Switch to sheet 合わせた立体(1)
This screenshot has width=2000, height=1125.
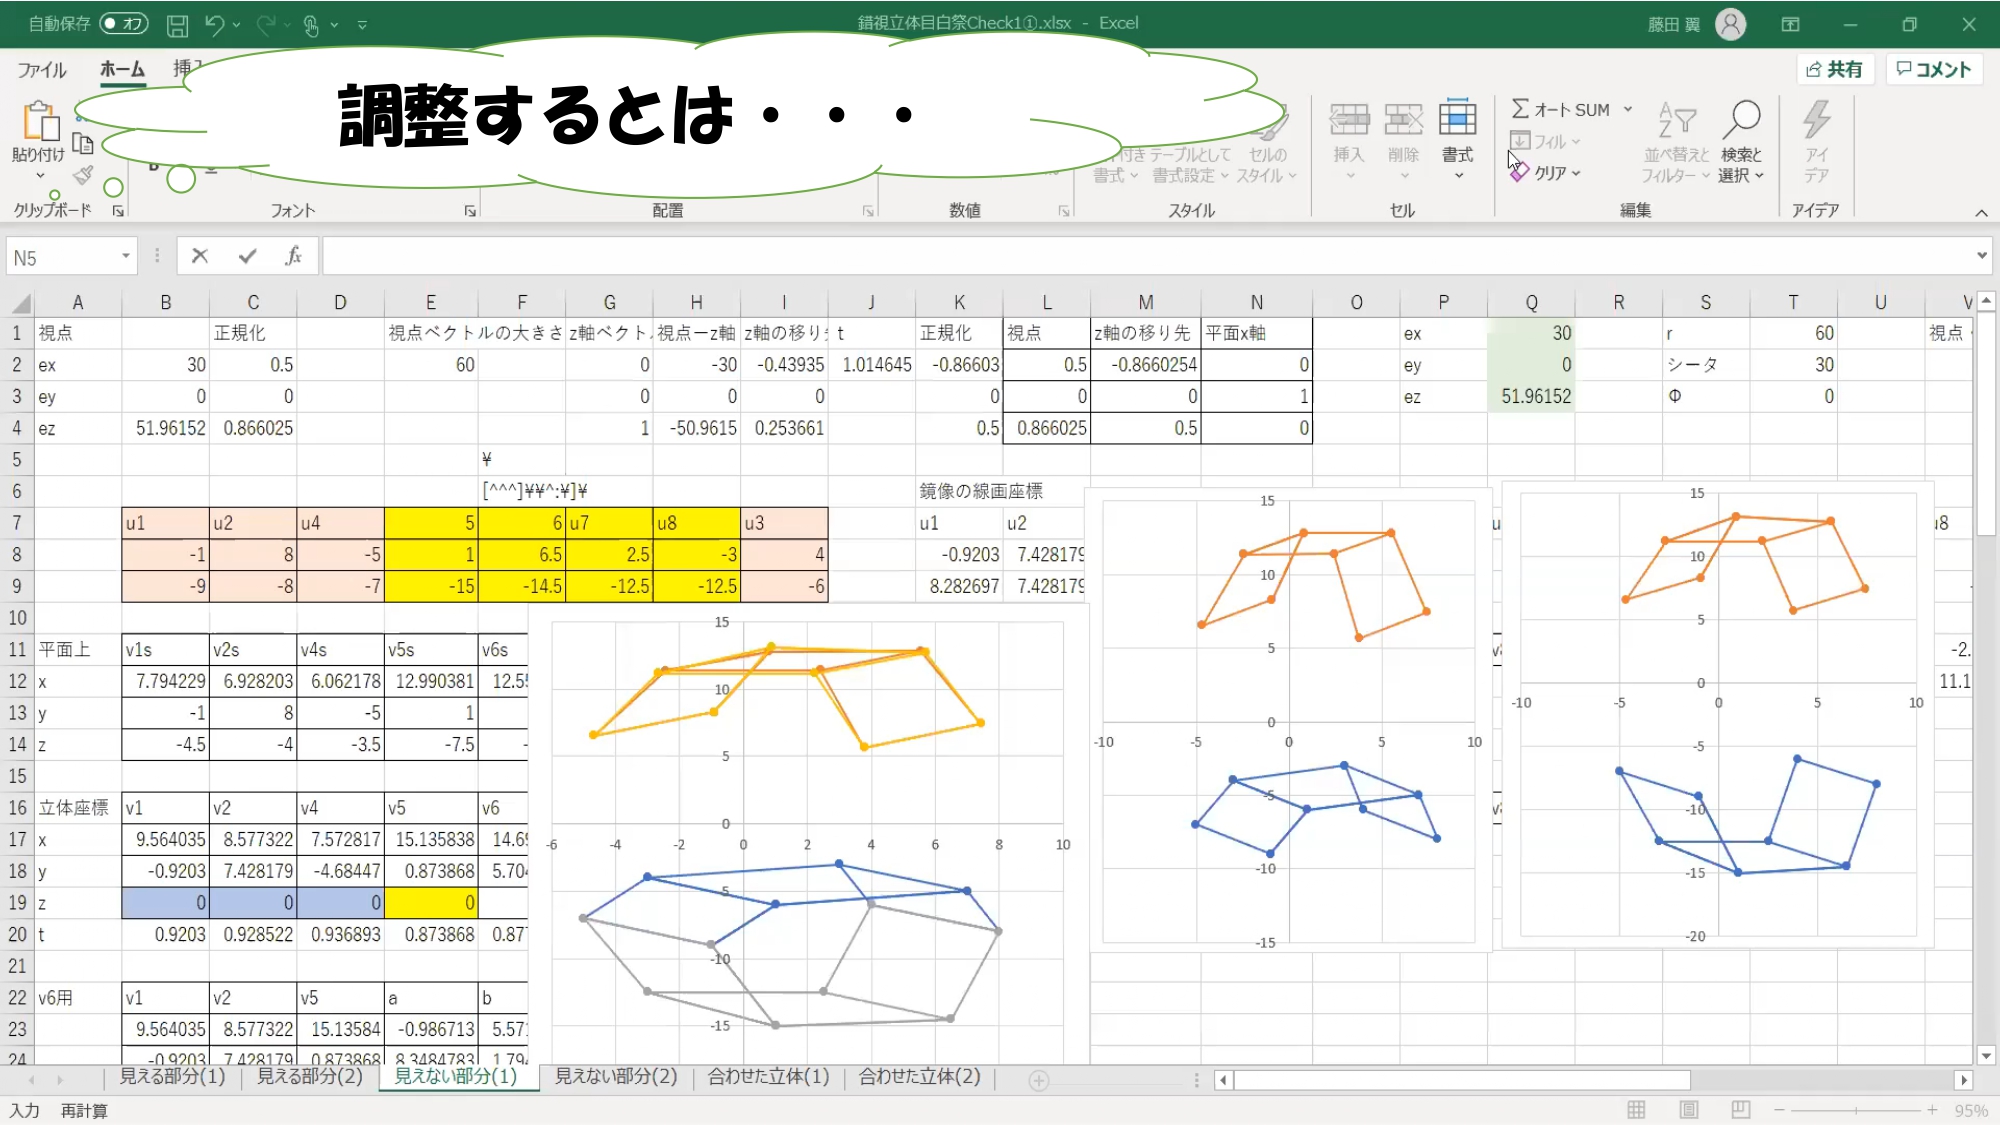click(x=768, y=1077)
